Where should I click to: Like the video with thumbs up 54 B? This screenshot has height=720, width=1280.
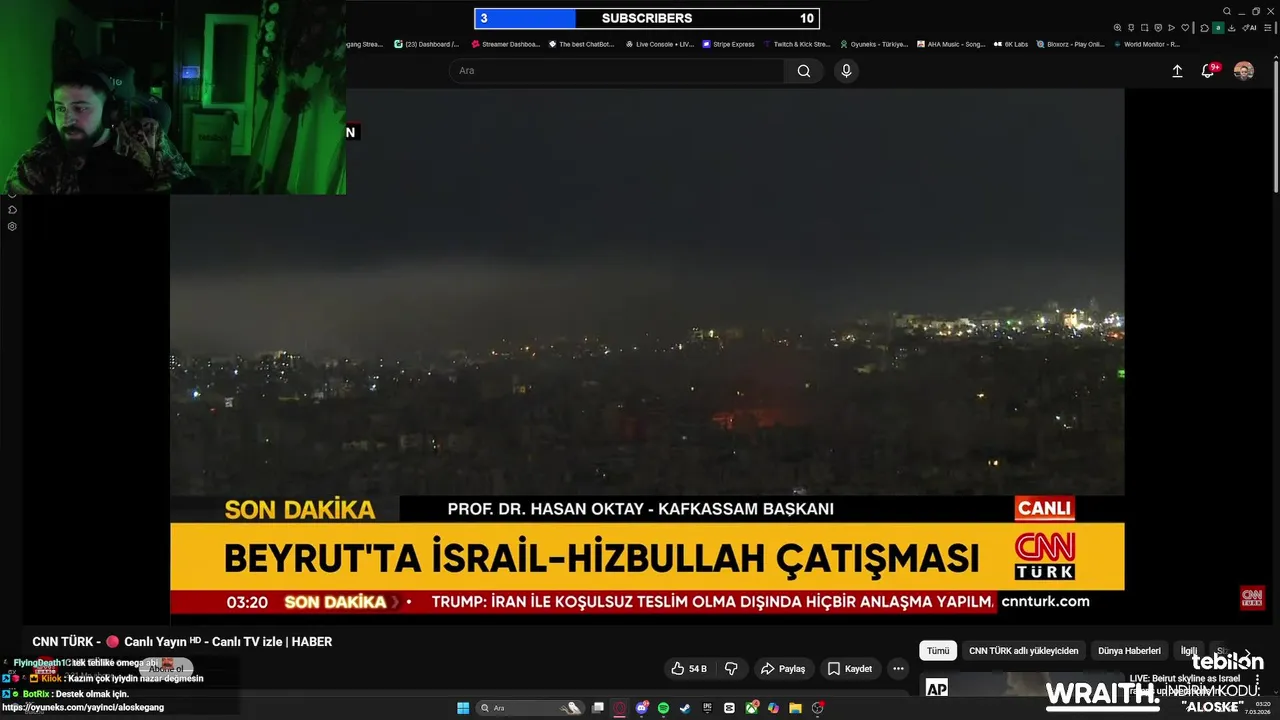coord(689,669)
